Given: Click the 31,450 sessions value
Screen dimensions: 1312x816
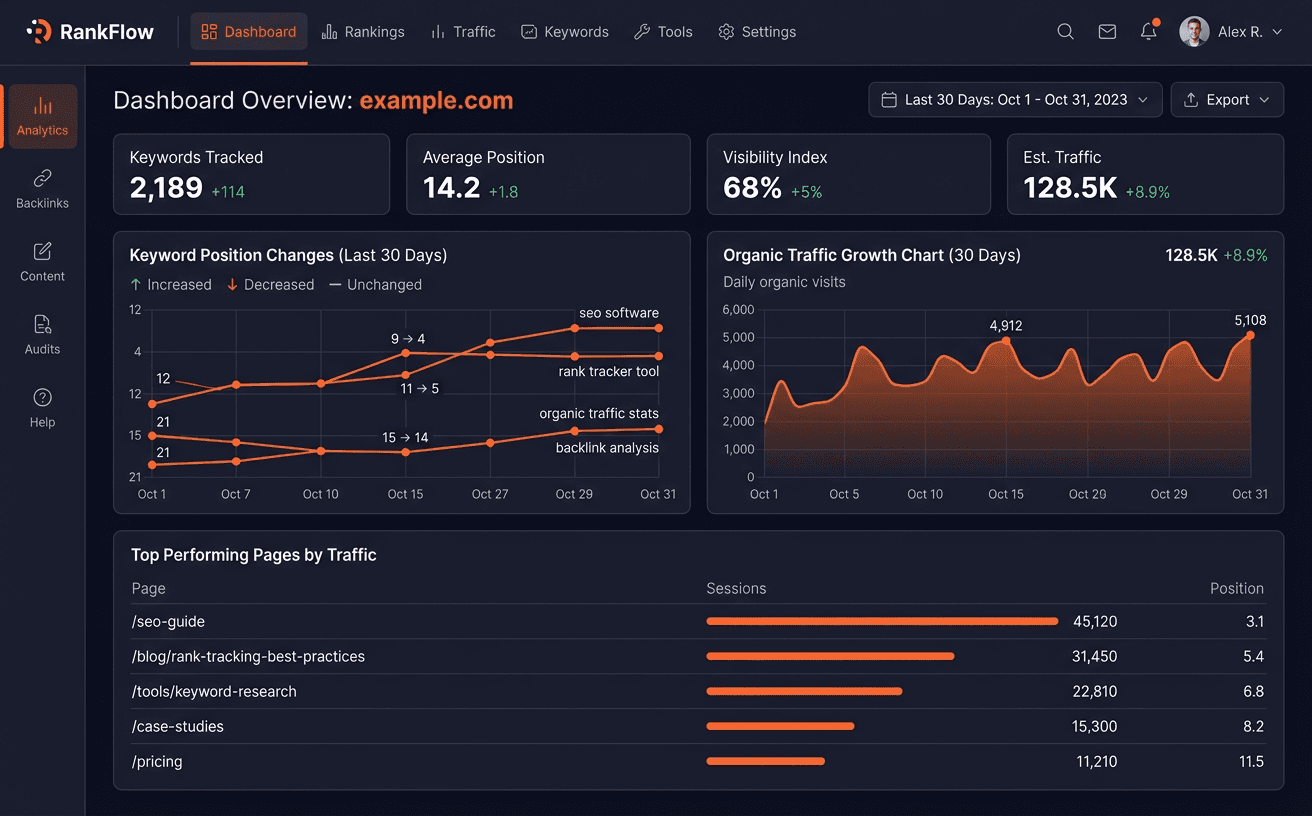Looking at the screenshot, I should 1095,657.
